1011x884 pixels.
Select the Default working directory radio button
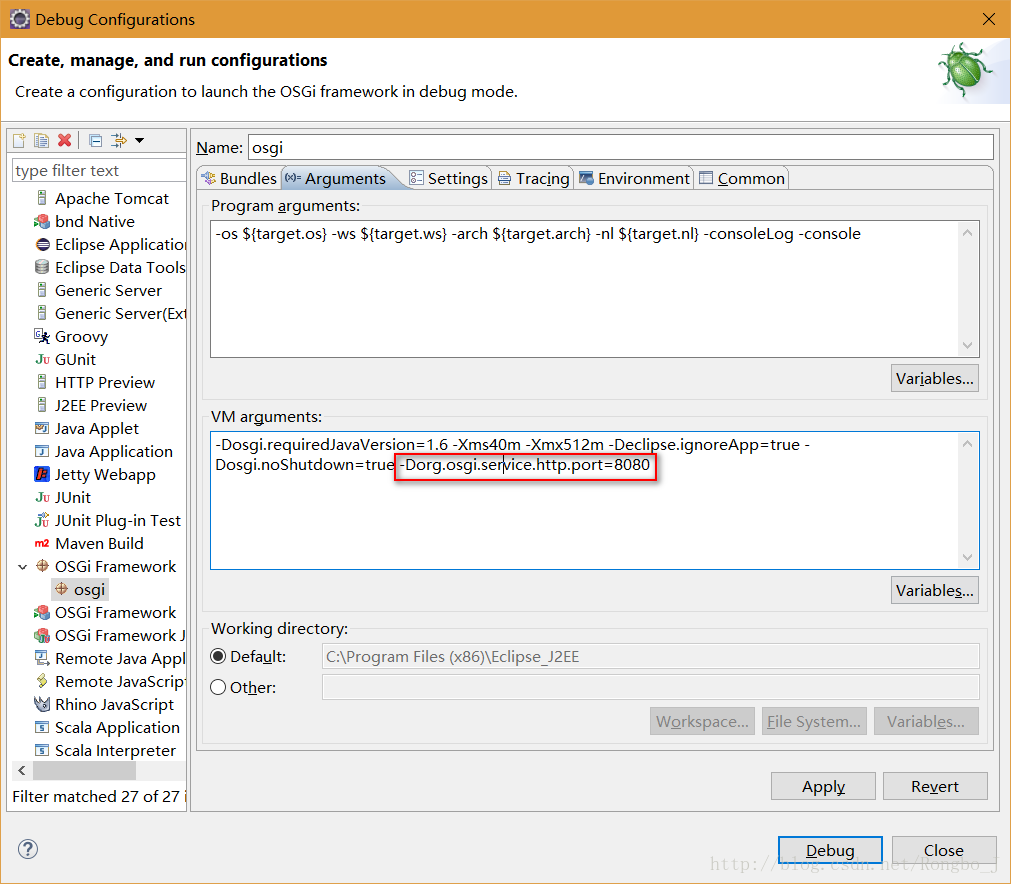tap(219, 656)
